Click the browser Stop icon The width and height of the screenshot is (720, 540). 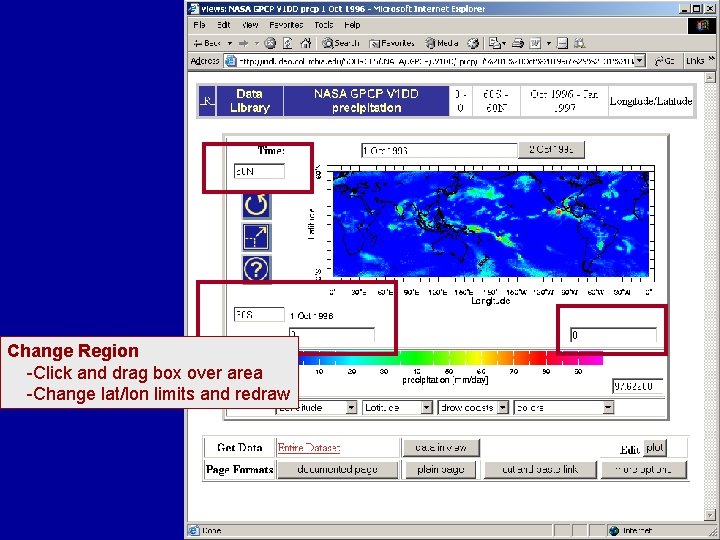(270, 43)
